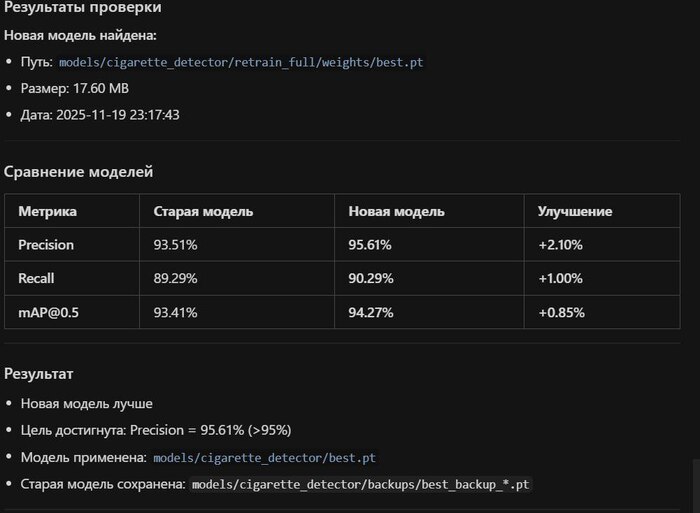The height and width of the screenshot is (513, 700).
Task: Open the models/cigarette_detector/best.pt link
Action: (x=264, y=457)
